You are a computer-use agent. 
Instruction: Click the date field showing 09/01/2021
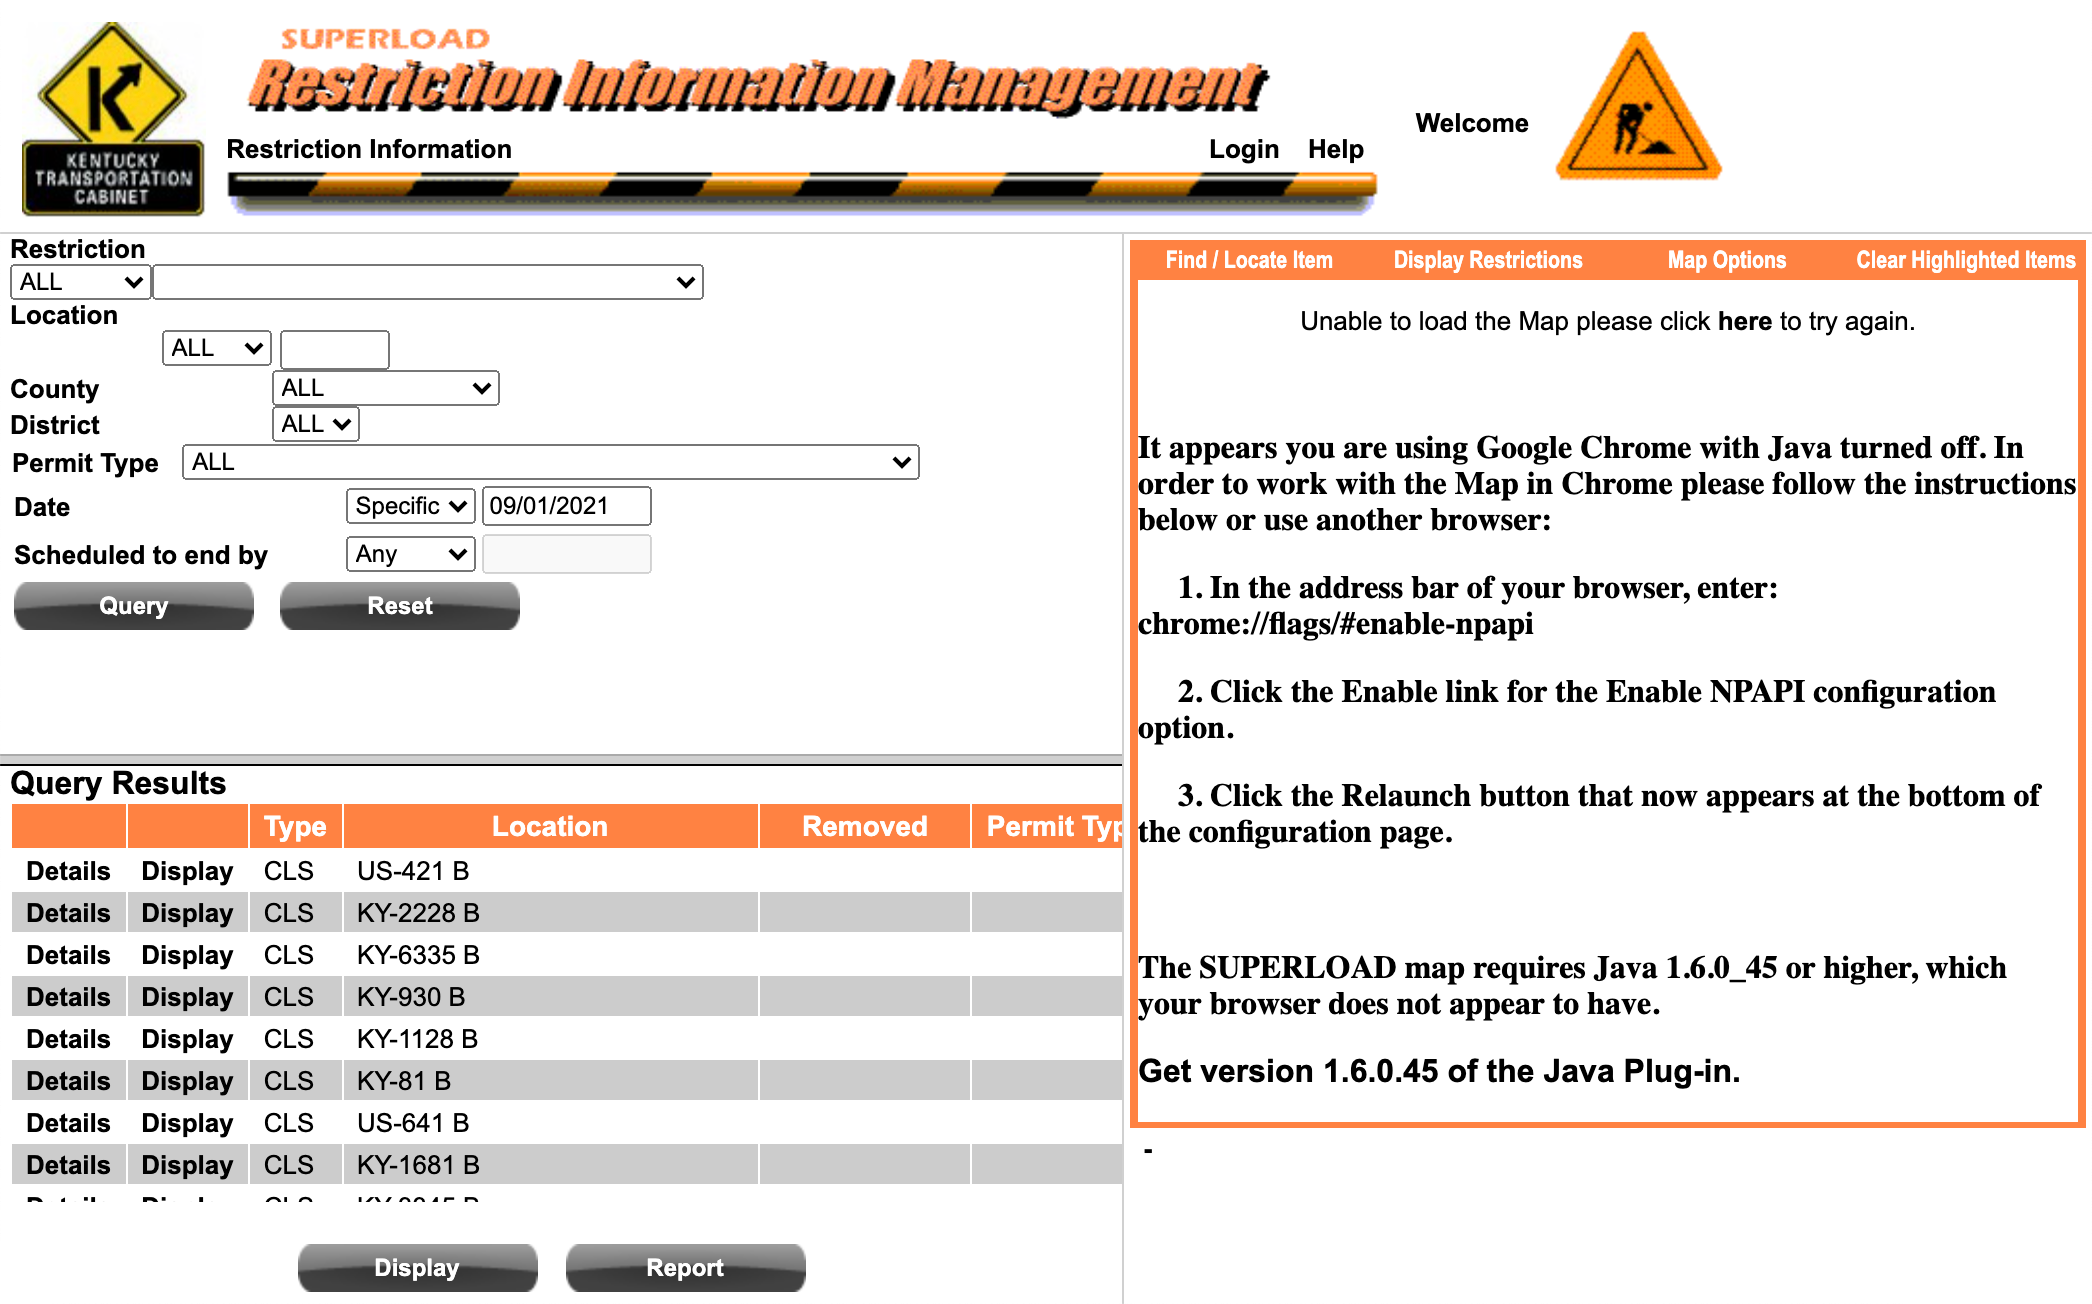(567, 506)
